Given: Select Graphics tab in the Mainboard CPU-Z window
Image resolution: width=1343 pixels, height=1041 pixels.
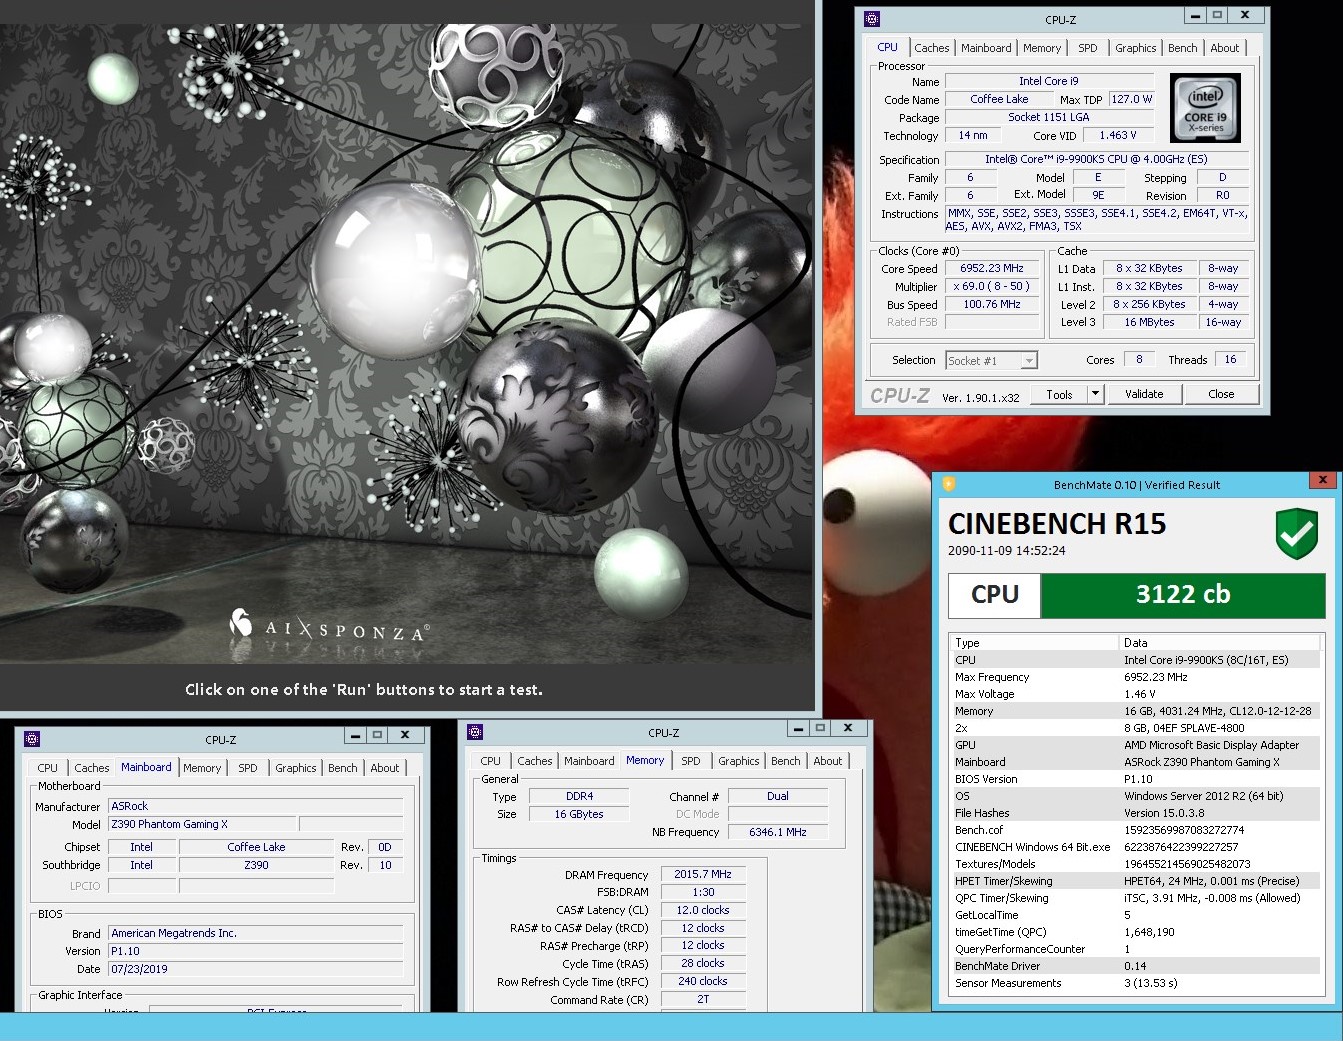Looking at the screenshot, I should coord(295,768).
